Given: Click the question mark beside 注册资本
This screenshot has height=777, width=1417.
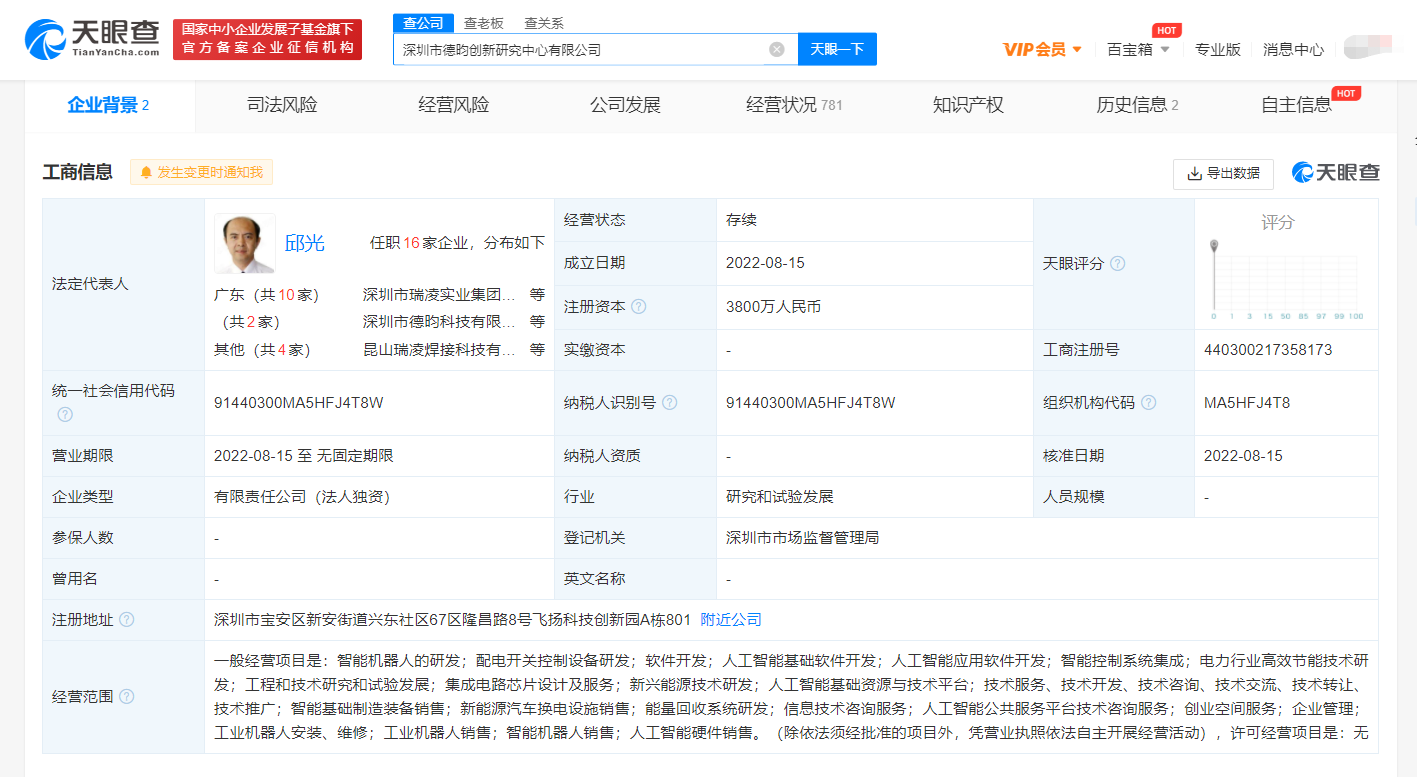Looking at the screenshot, I should pyautogui.click(x=638, y=307).
